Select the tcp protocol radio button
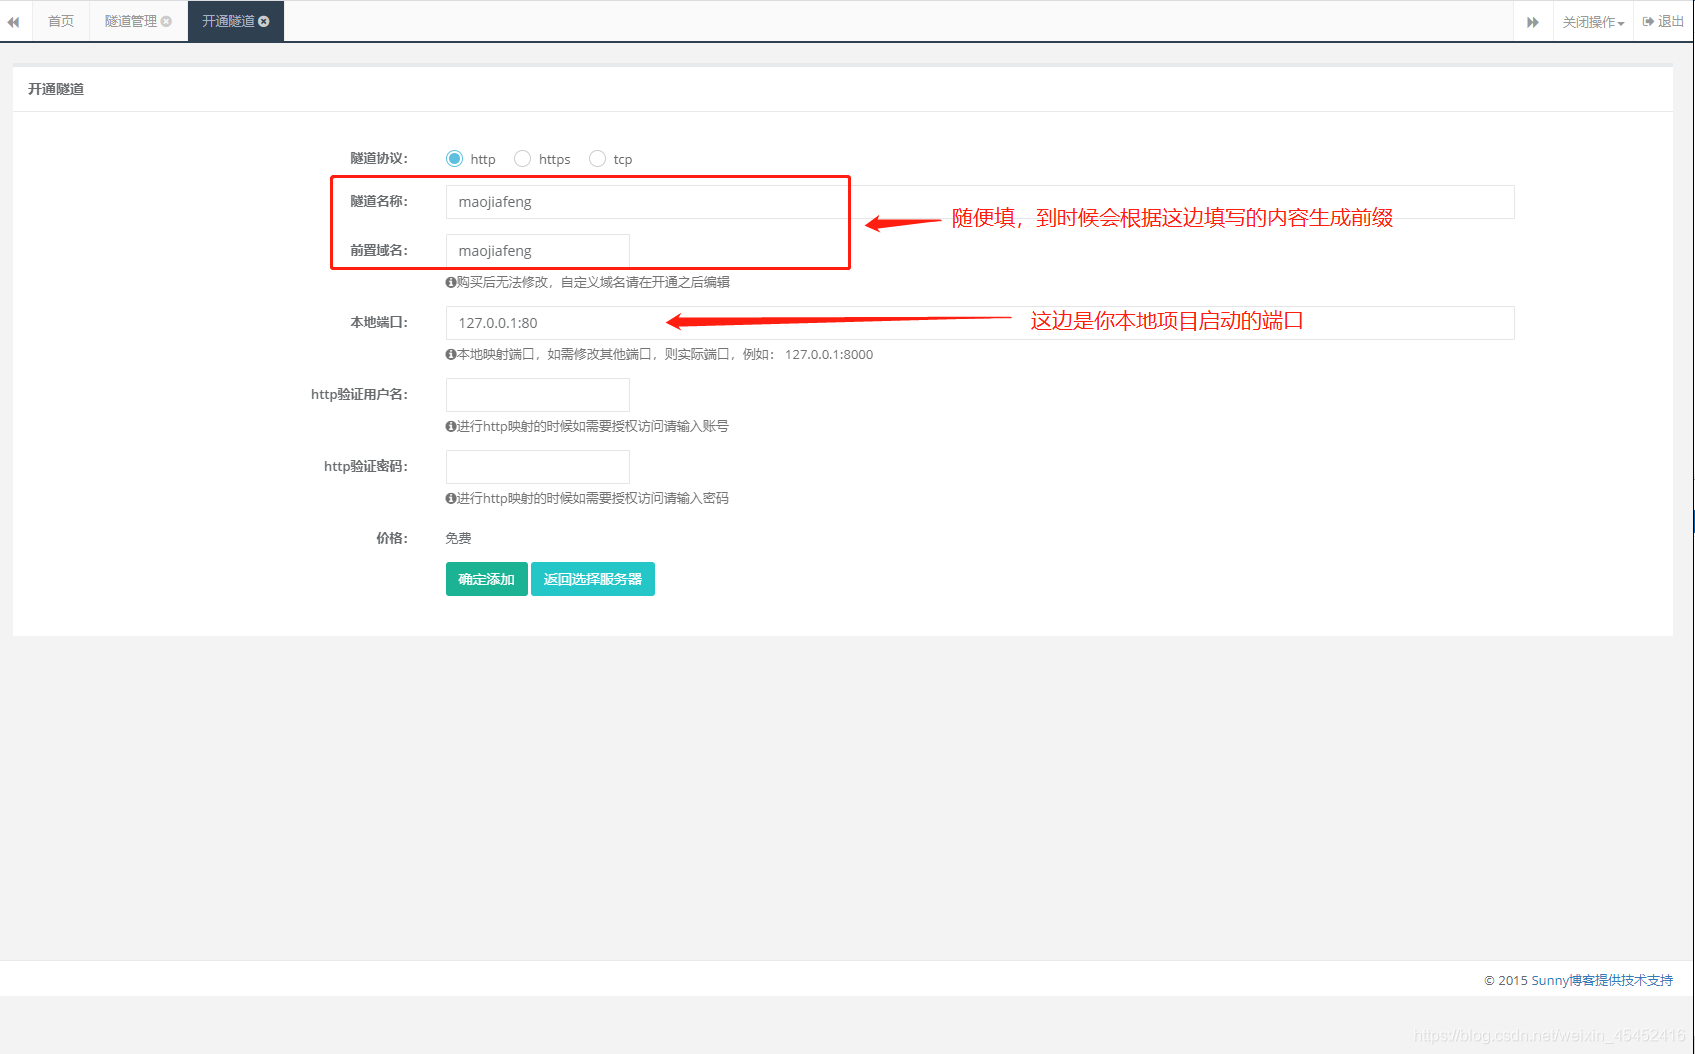Image resolution: width=1695 pixels, height=1054 pixels. [x=597, y=158]
